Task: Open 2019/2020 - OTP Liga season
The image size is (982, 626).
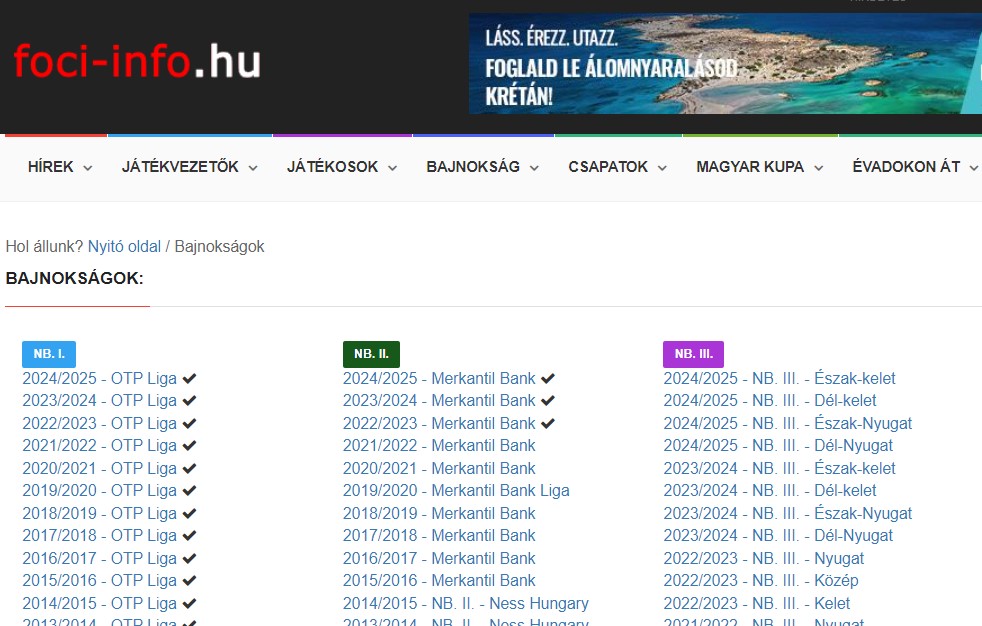Action: coord(100,491)
